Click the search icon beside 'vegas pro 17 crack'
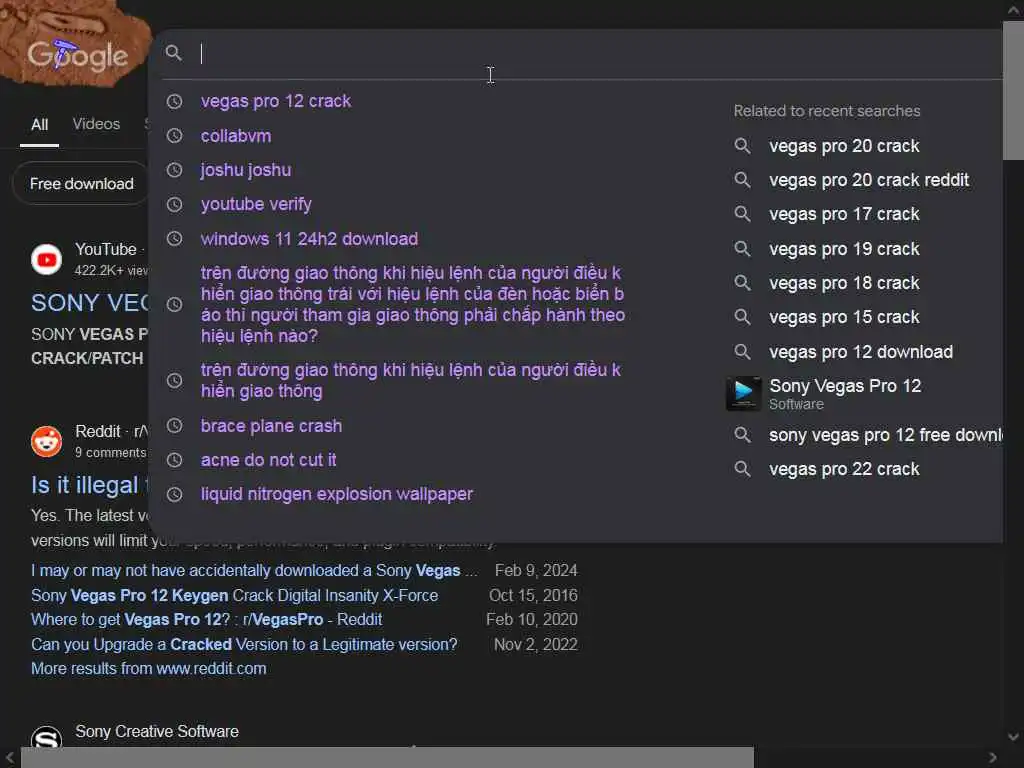Screen dimensions: 1024x768 point(743,214)
